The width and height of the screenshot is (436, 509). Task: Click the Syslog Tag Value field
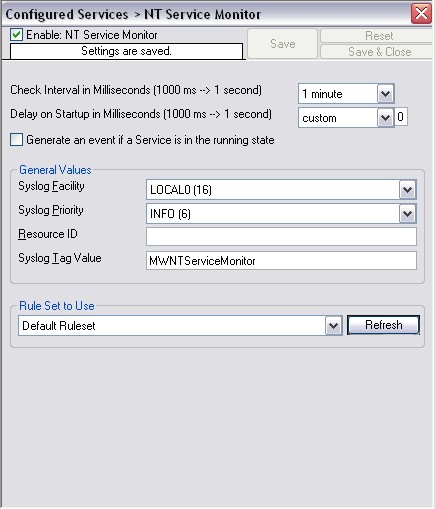[x=281, y=260]
